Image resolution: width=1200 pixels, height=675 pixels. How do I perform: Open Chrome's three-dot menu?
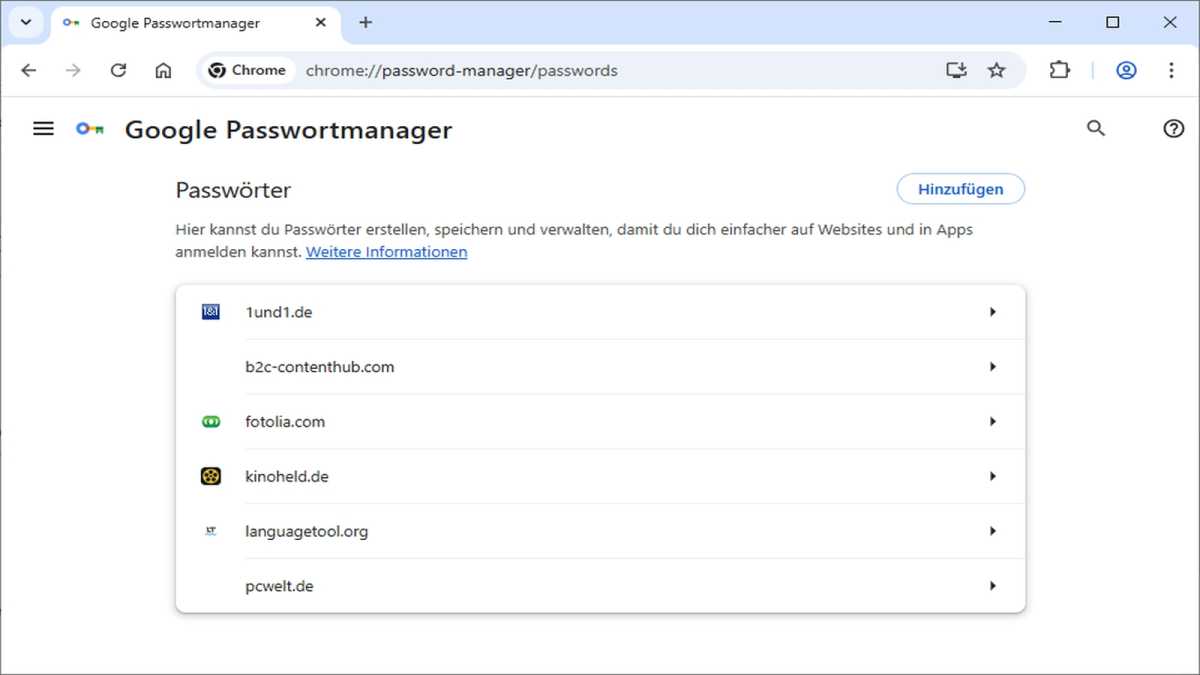point(1171,70)
